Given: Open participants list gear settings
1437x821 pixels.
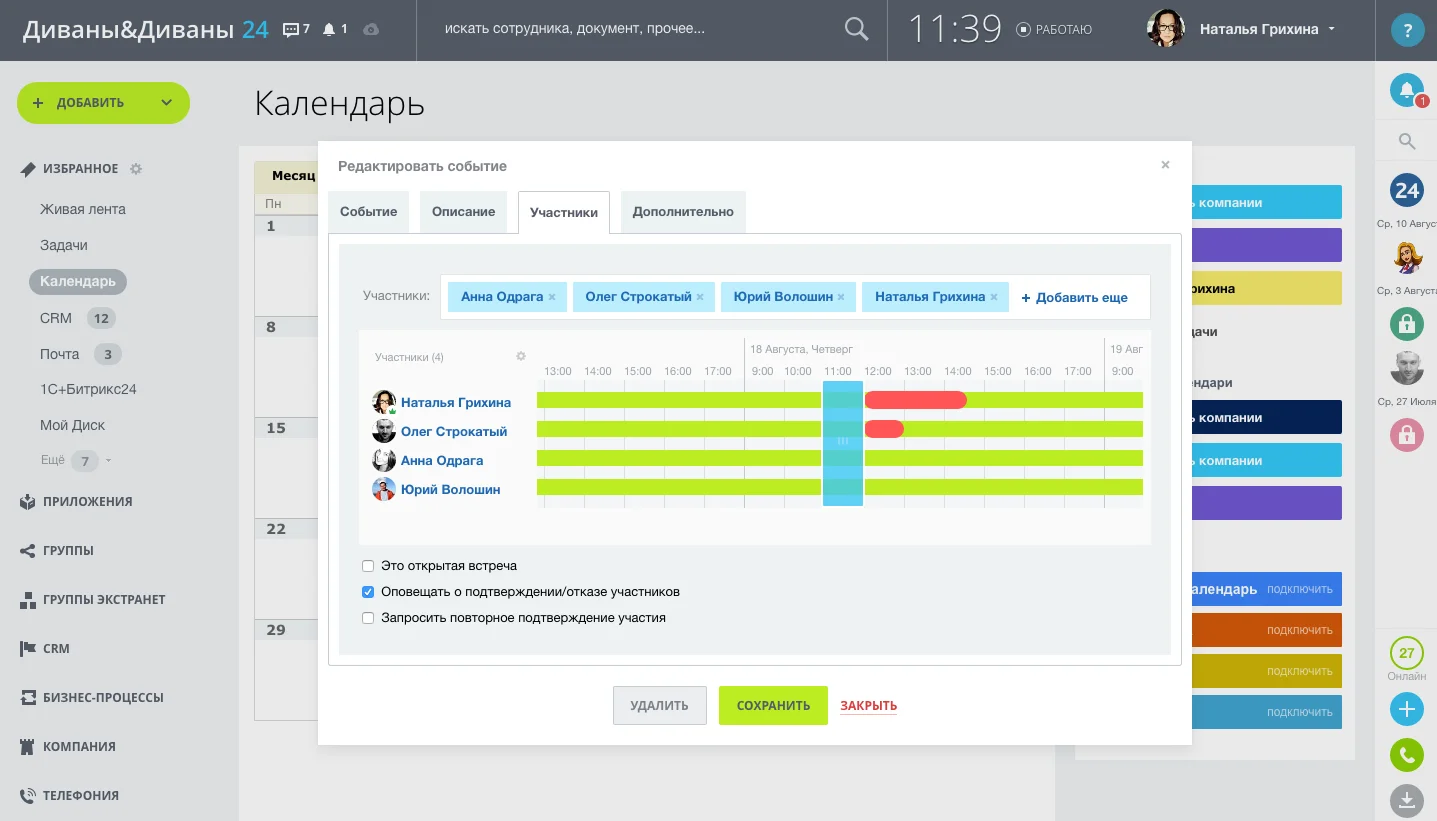Looking at the screenshot, I should [521, 356].
